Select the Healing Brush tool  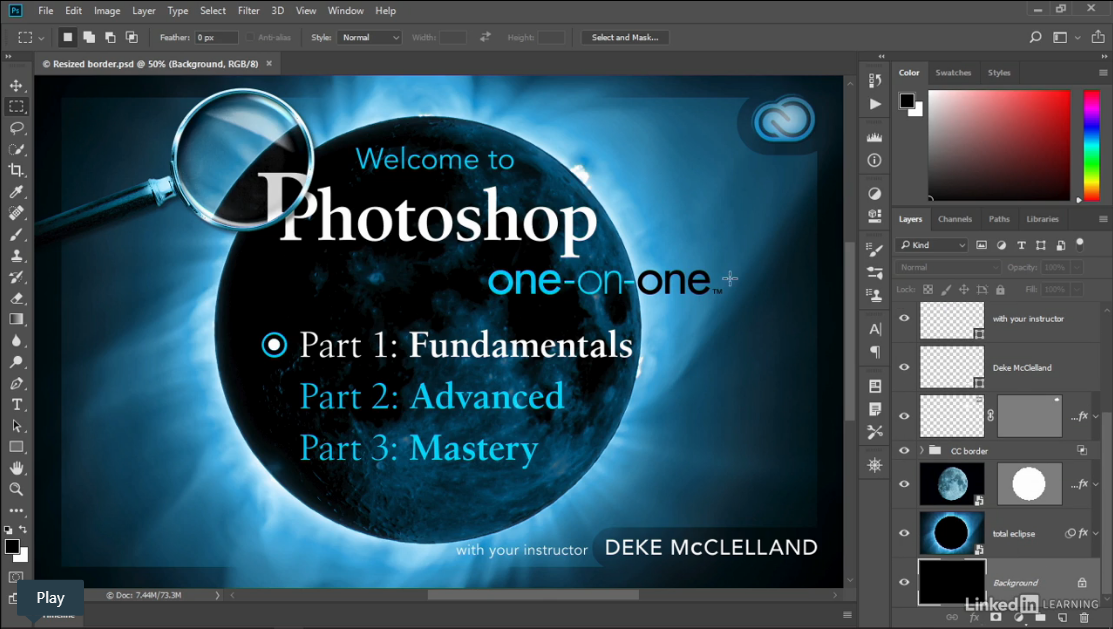point(16,213)
